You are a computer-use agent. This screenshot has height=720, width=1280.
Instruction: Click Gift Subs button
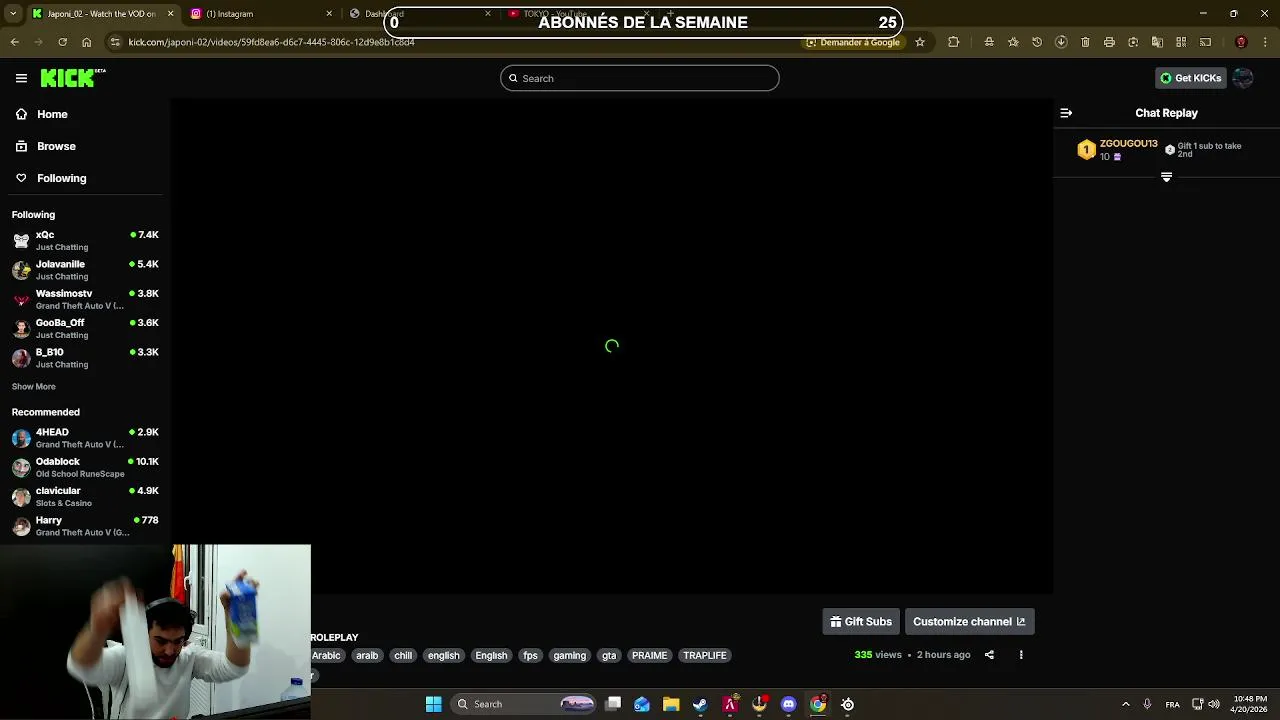(x=861, y=622)
